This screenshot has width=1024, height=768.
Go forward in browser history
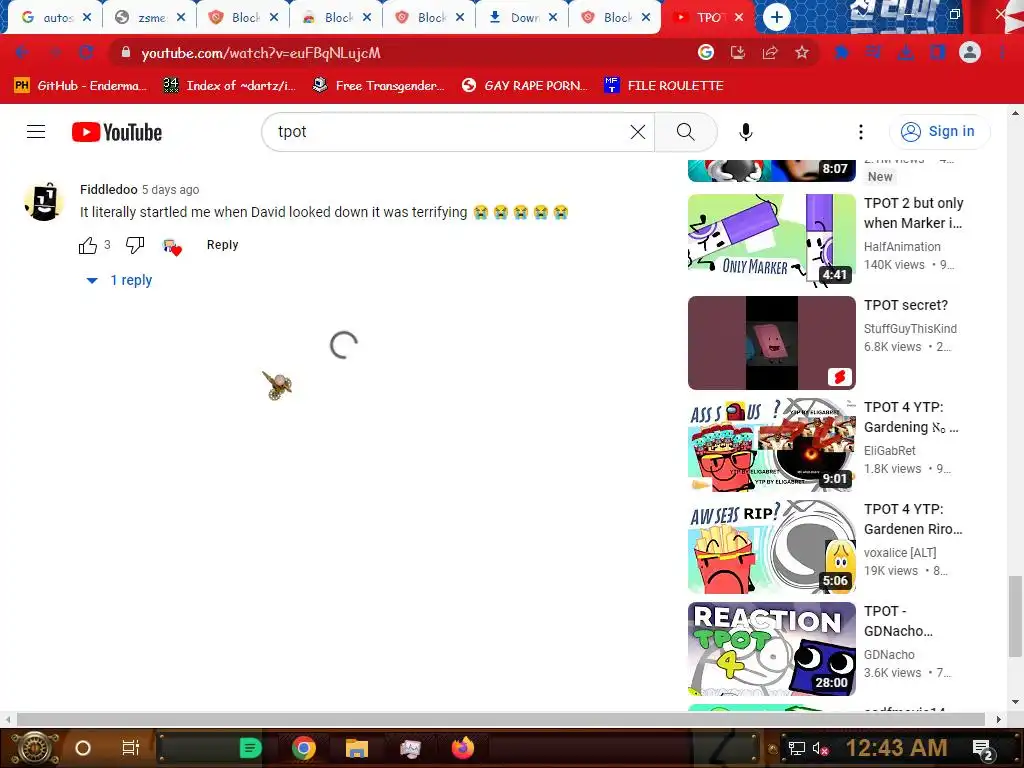coord(55,53)
